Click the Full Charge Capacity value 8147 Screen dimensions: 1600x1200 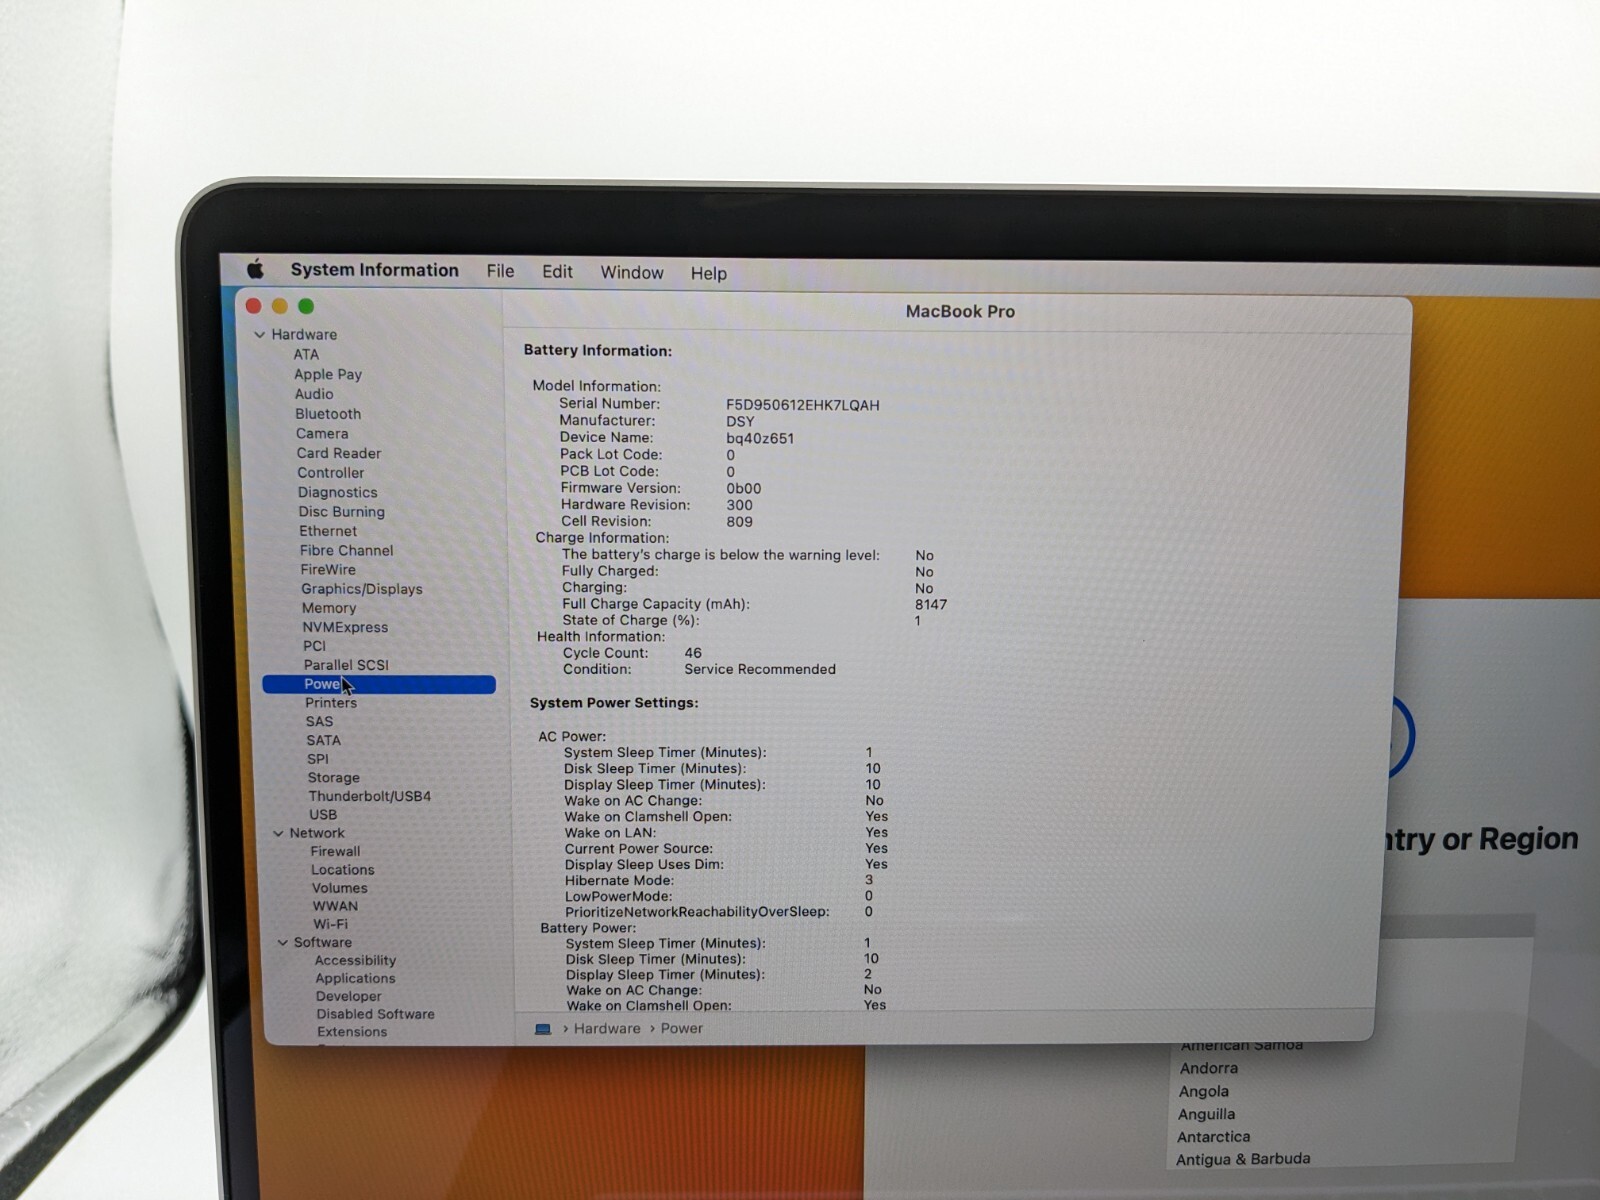tap(931, 604)
